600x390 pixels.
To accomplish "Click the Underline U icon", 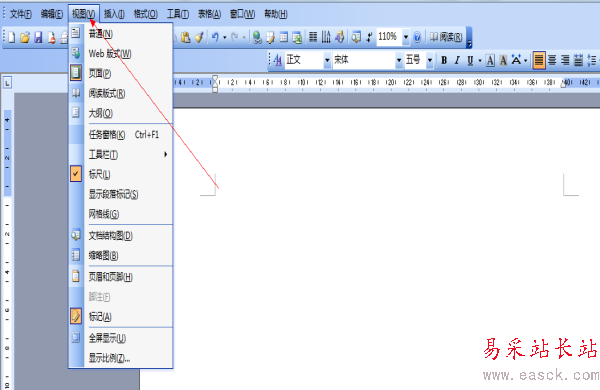I will click(x=470, y=60).
